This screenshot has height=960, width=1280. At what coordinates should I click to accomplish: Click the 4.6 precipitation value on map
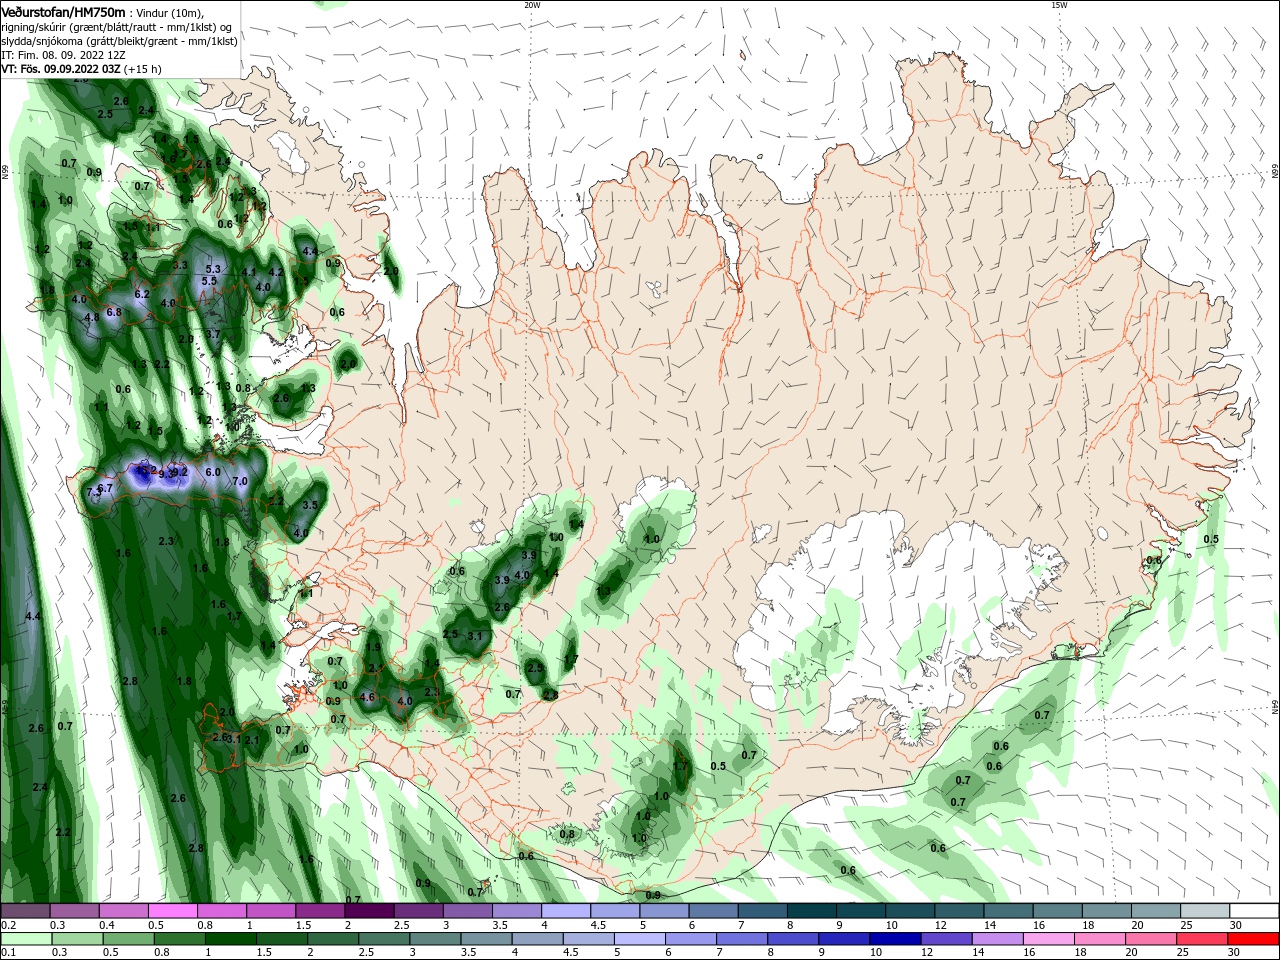pos(367,697)
